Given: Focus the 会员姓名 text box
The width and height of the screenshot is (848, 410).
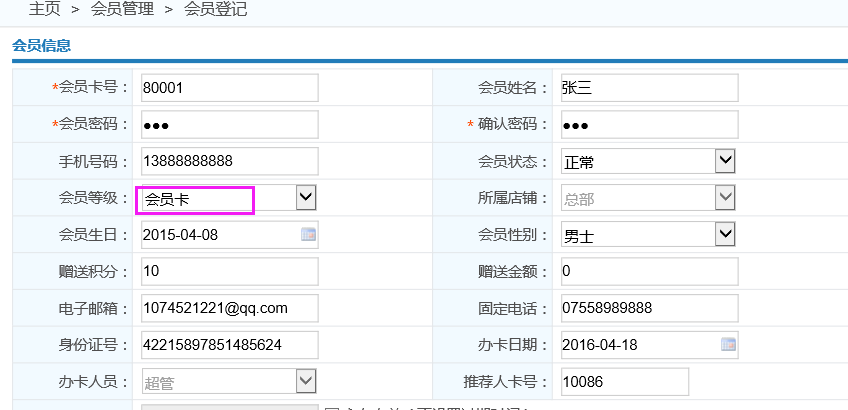Looking at the screenshot, I should pyautogui.click(x=647, y=88).
